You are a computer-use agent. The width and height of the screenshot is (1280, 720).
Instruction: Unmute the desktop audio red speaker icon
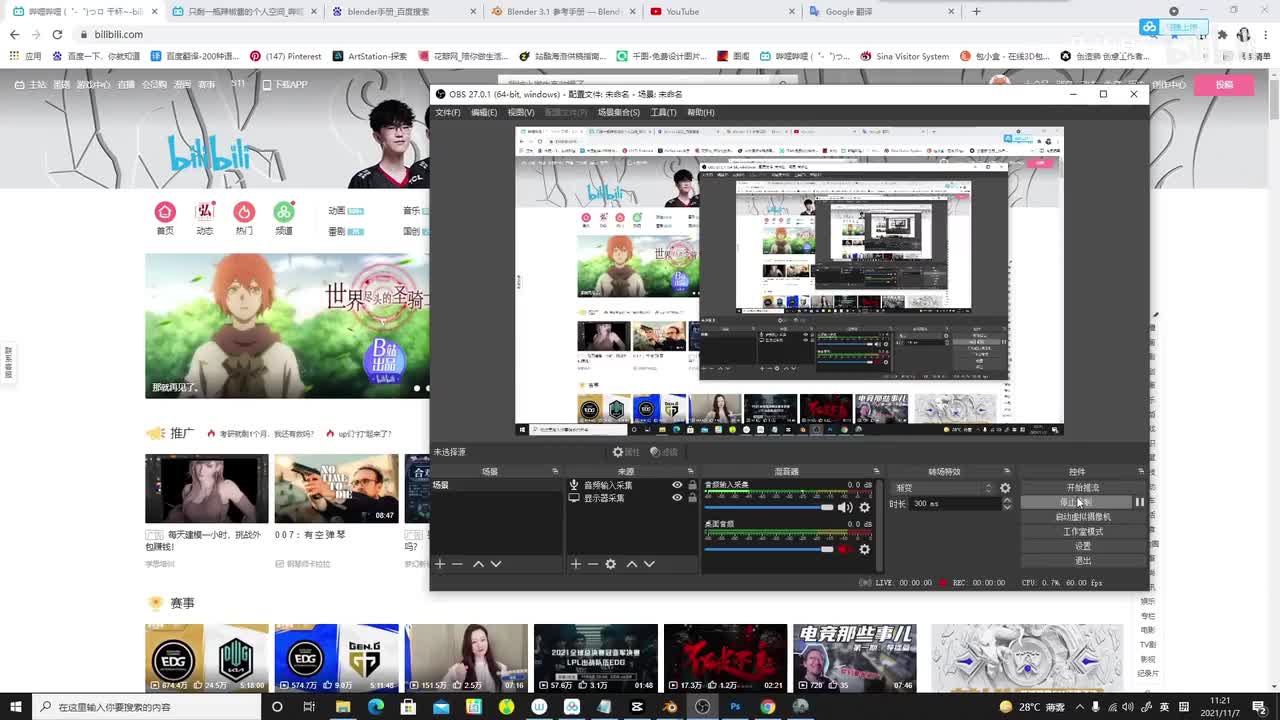pos(845,548)
